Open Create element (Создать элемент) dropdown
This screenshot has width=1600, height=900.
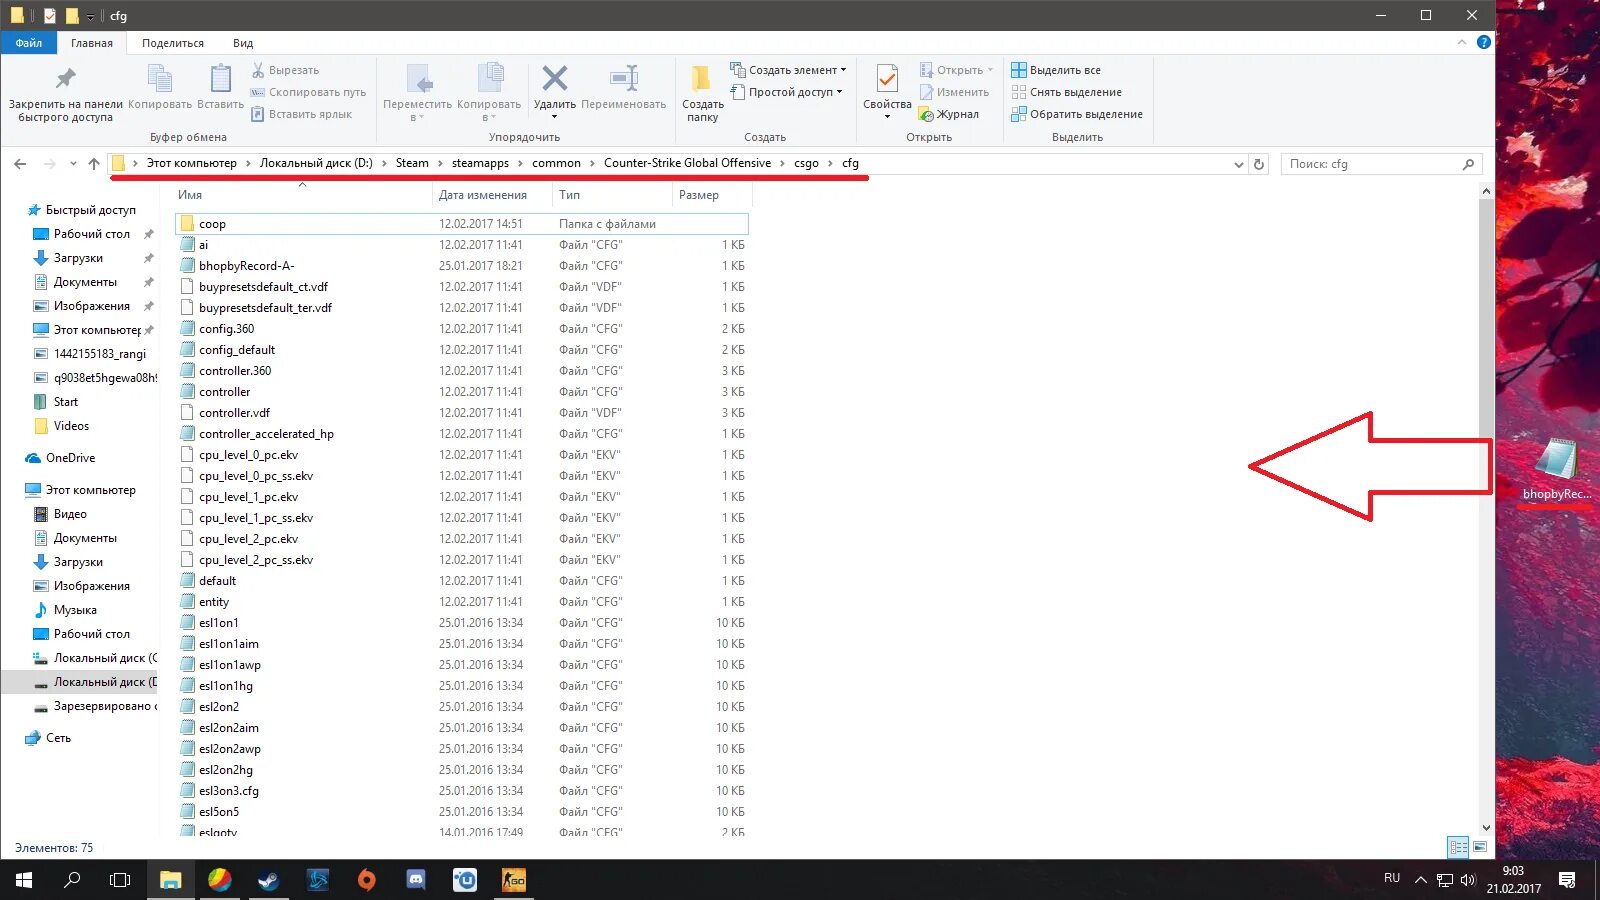point(789,70)
